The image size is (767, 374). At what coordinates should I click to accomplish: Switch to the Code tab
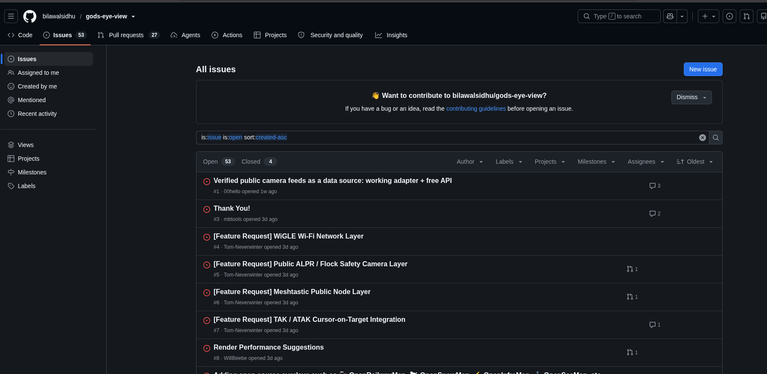20,35
